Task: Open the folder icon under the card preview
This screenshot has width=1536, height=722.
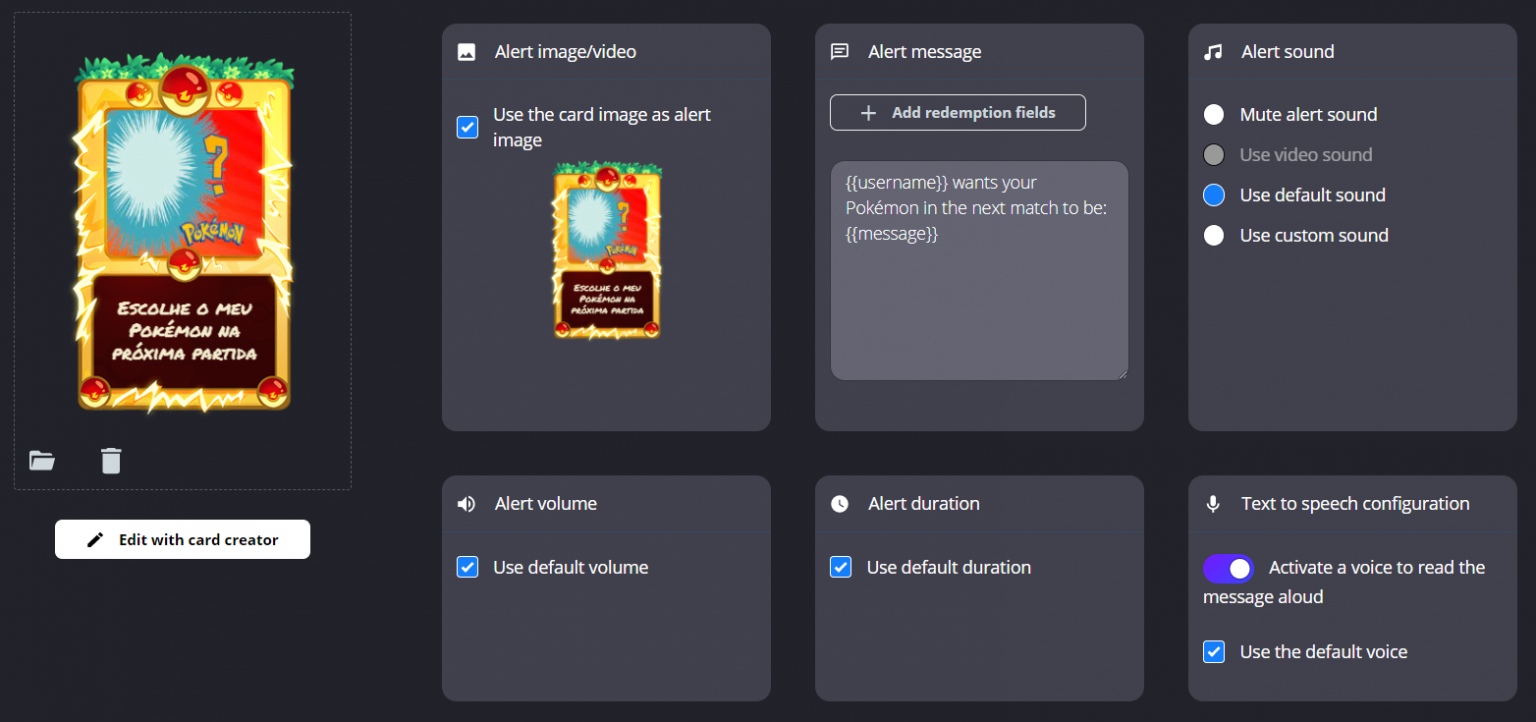Action: tap(41, 461)
